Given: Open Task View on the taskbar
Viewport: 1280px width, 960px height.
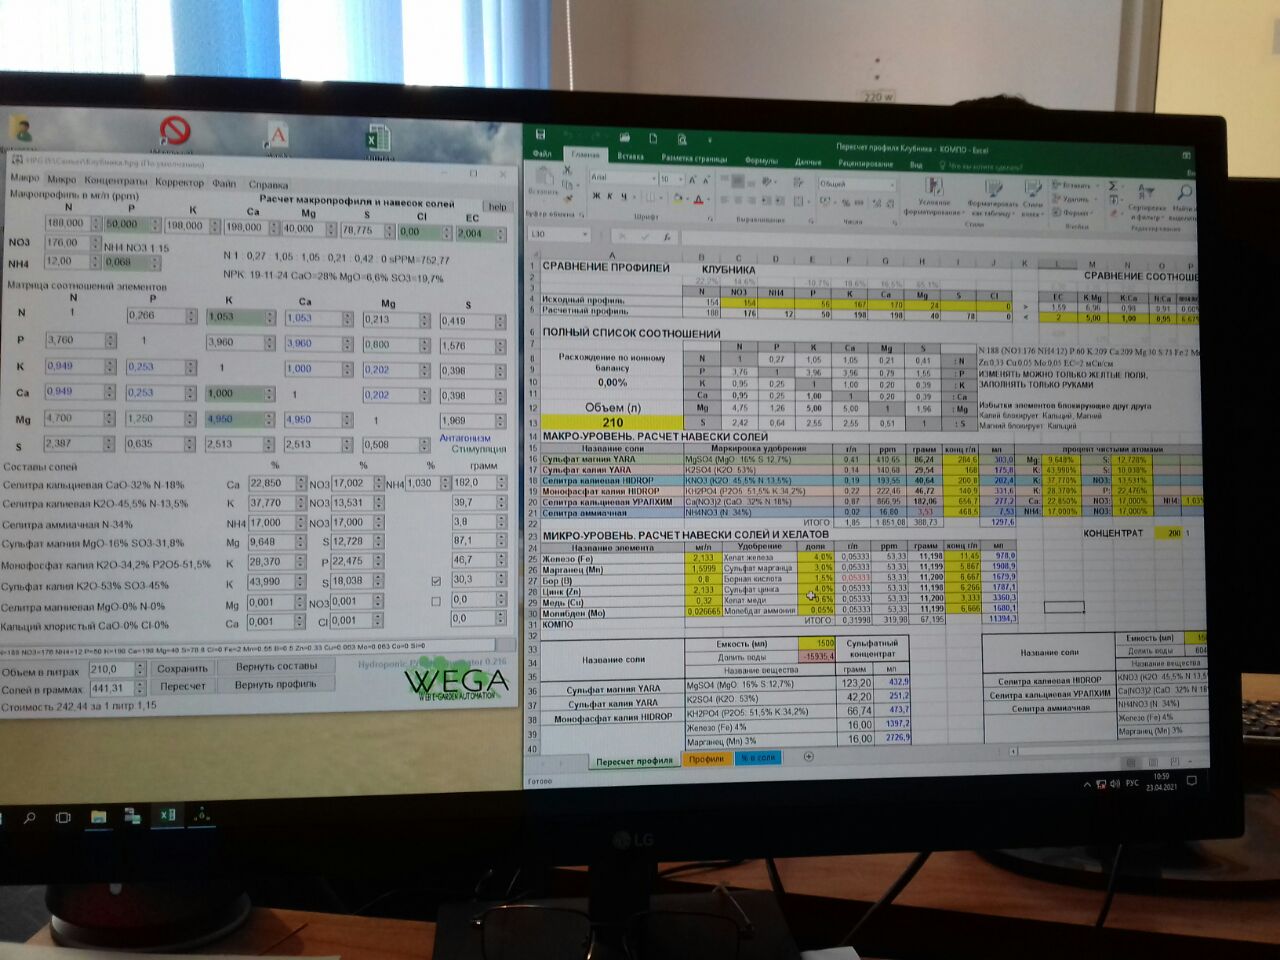Looking at the screenshot, I should (63, 817).
